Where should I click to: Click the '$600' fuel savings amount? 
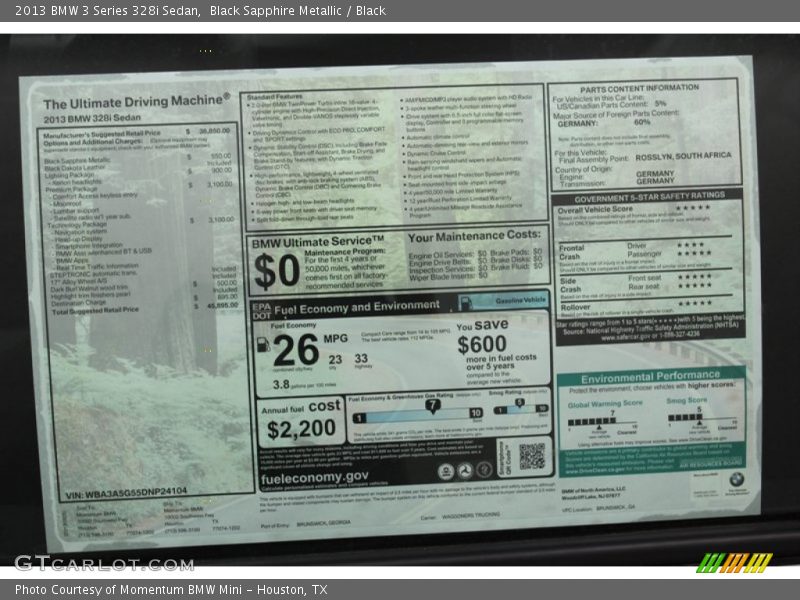tap(482, 344)
